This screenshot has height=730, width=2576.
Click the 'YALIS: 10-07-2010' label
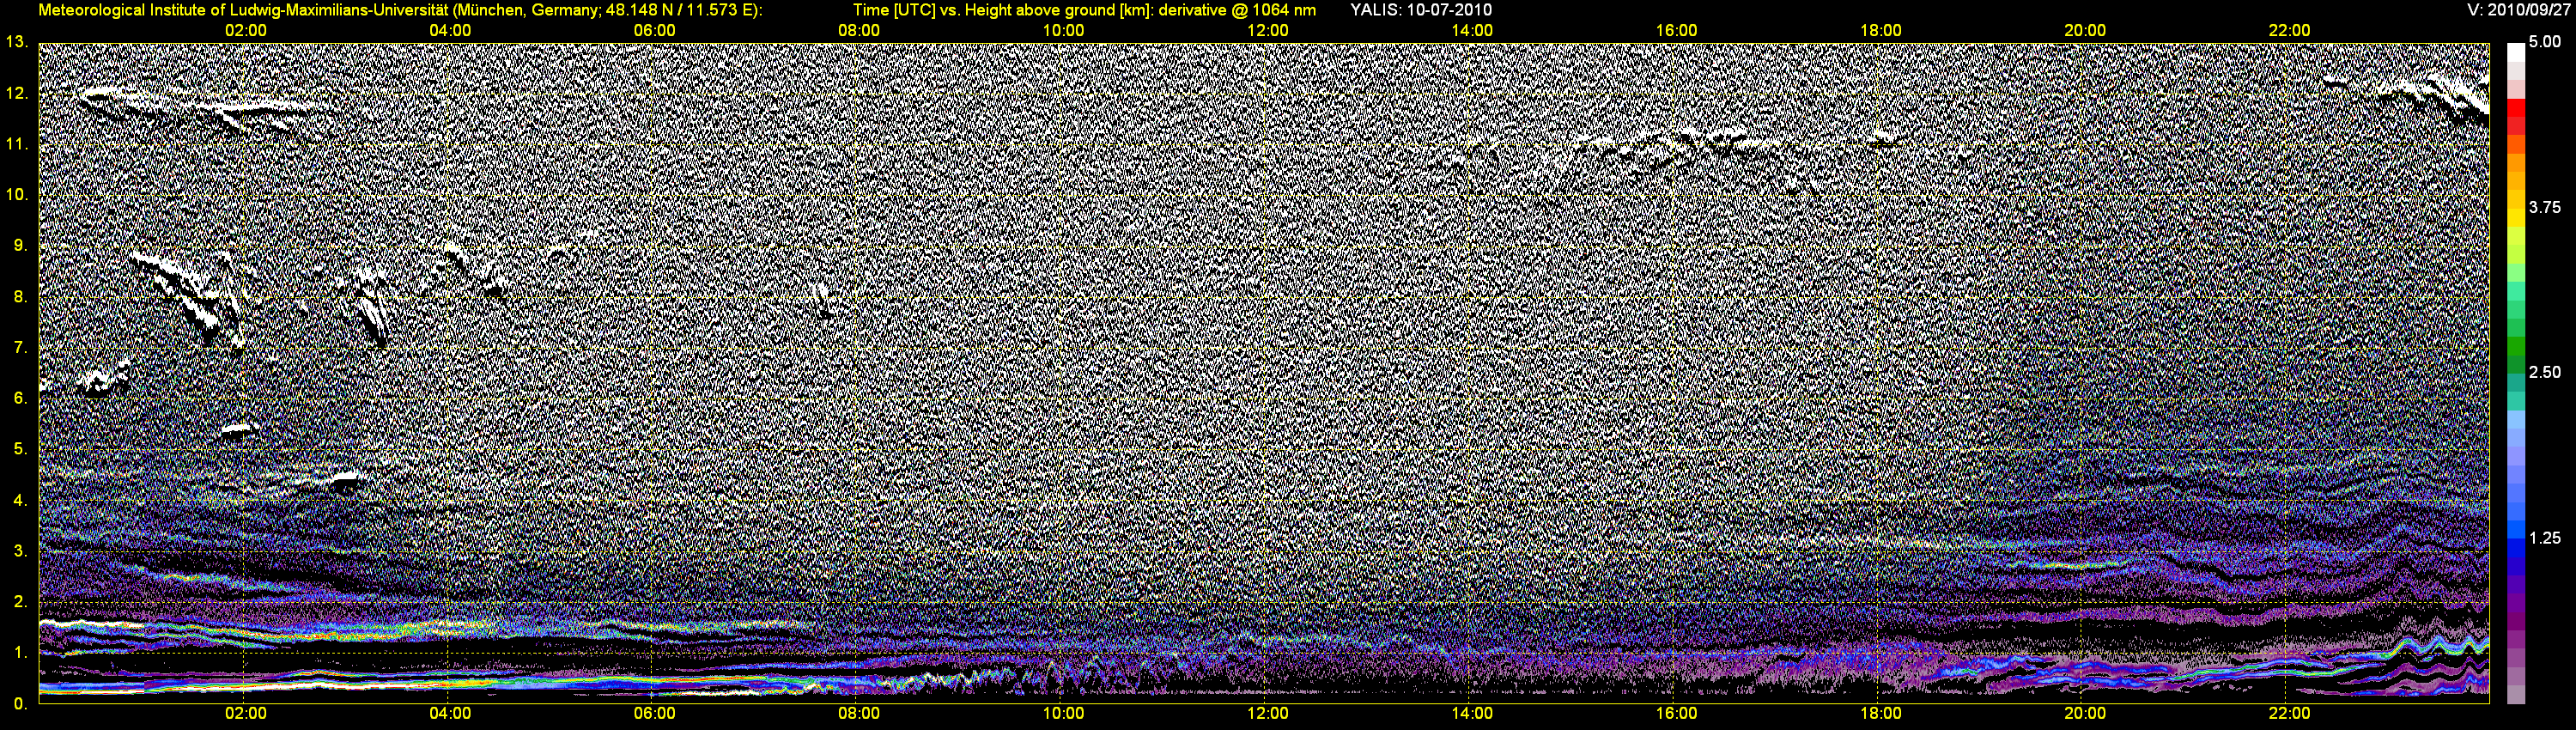[x=1421, y=10]
